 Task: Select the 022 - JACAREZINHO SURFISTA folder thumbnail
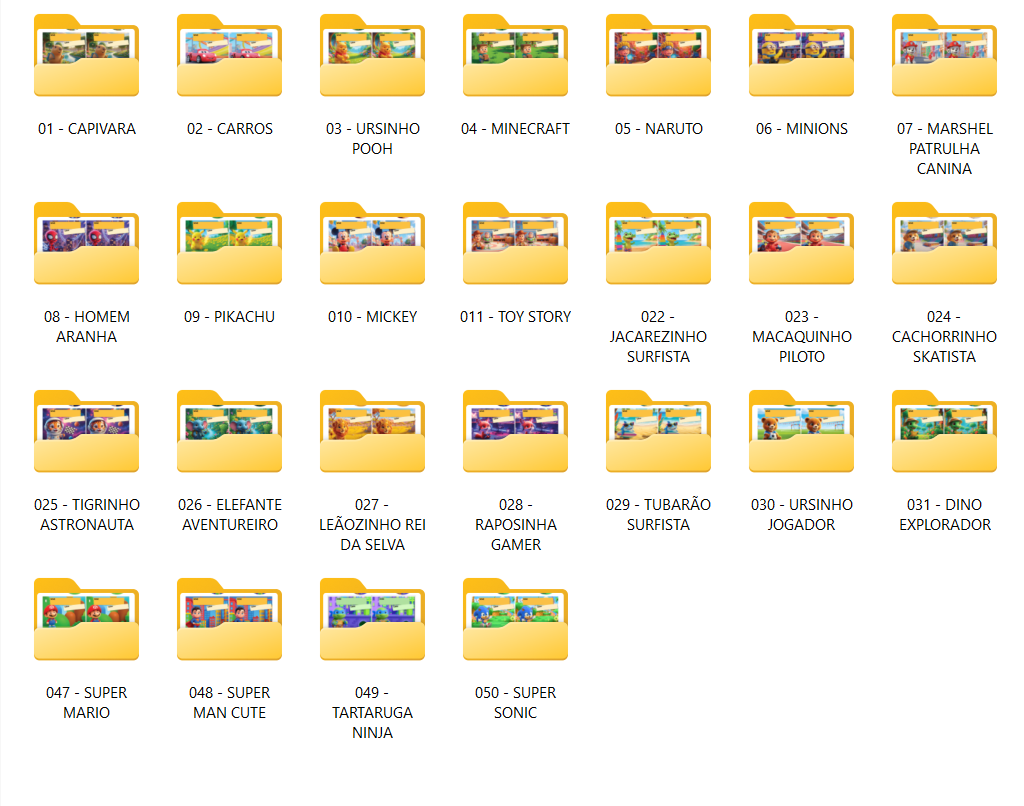coord(658,245)
